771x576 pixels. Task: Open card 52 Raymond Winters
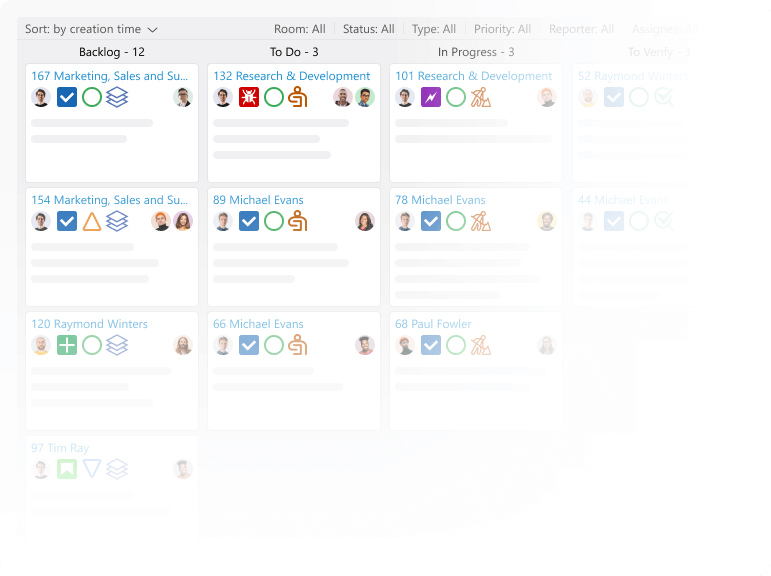point(633,76)
